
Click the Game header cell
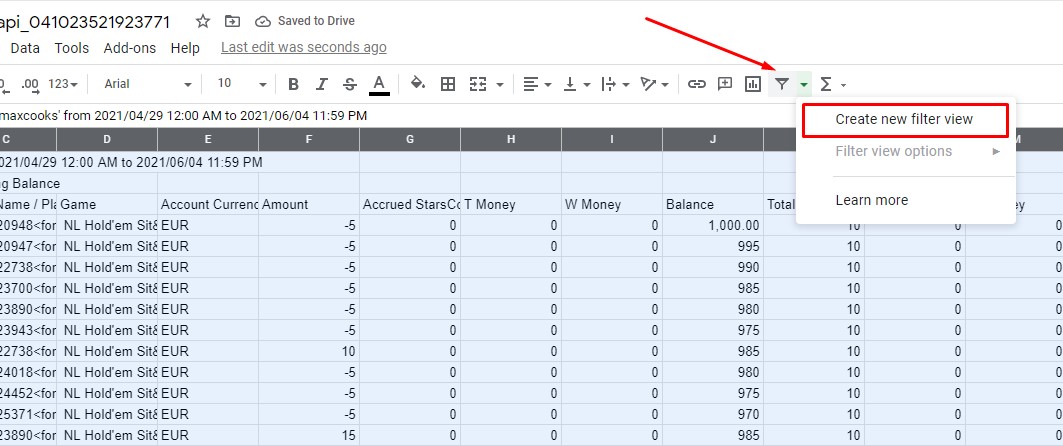click(x=107, y=205)
